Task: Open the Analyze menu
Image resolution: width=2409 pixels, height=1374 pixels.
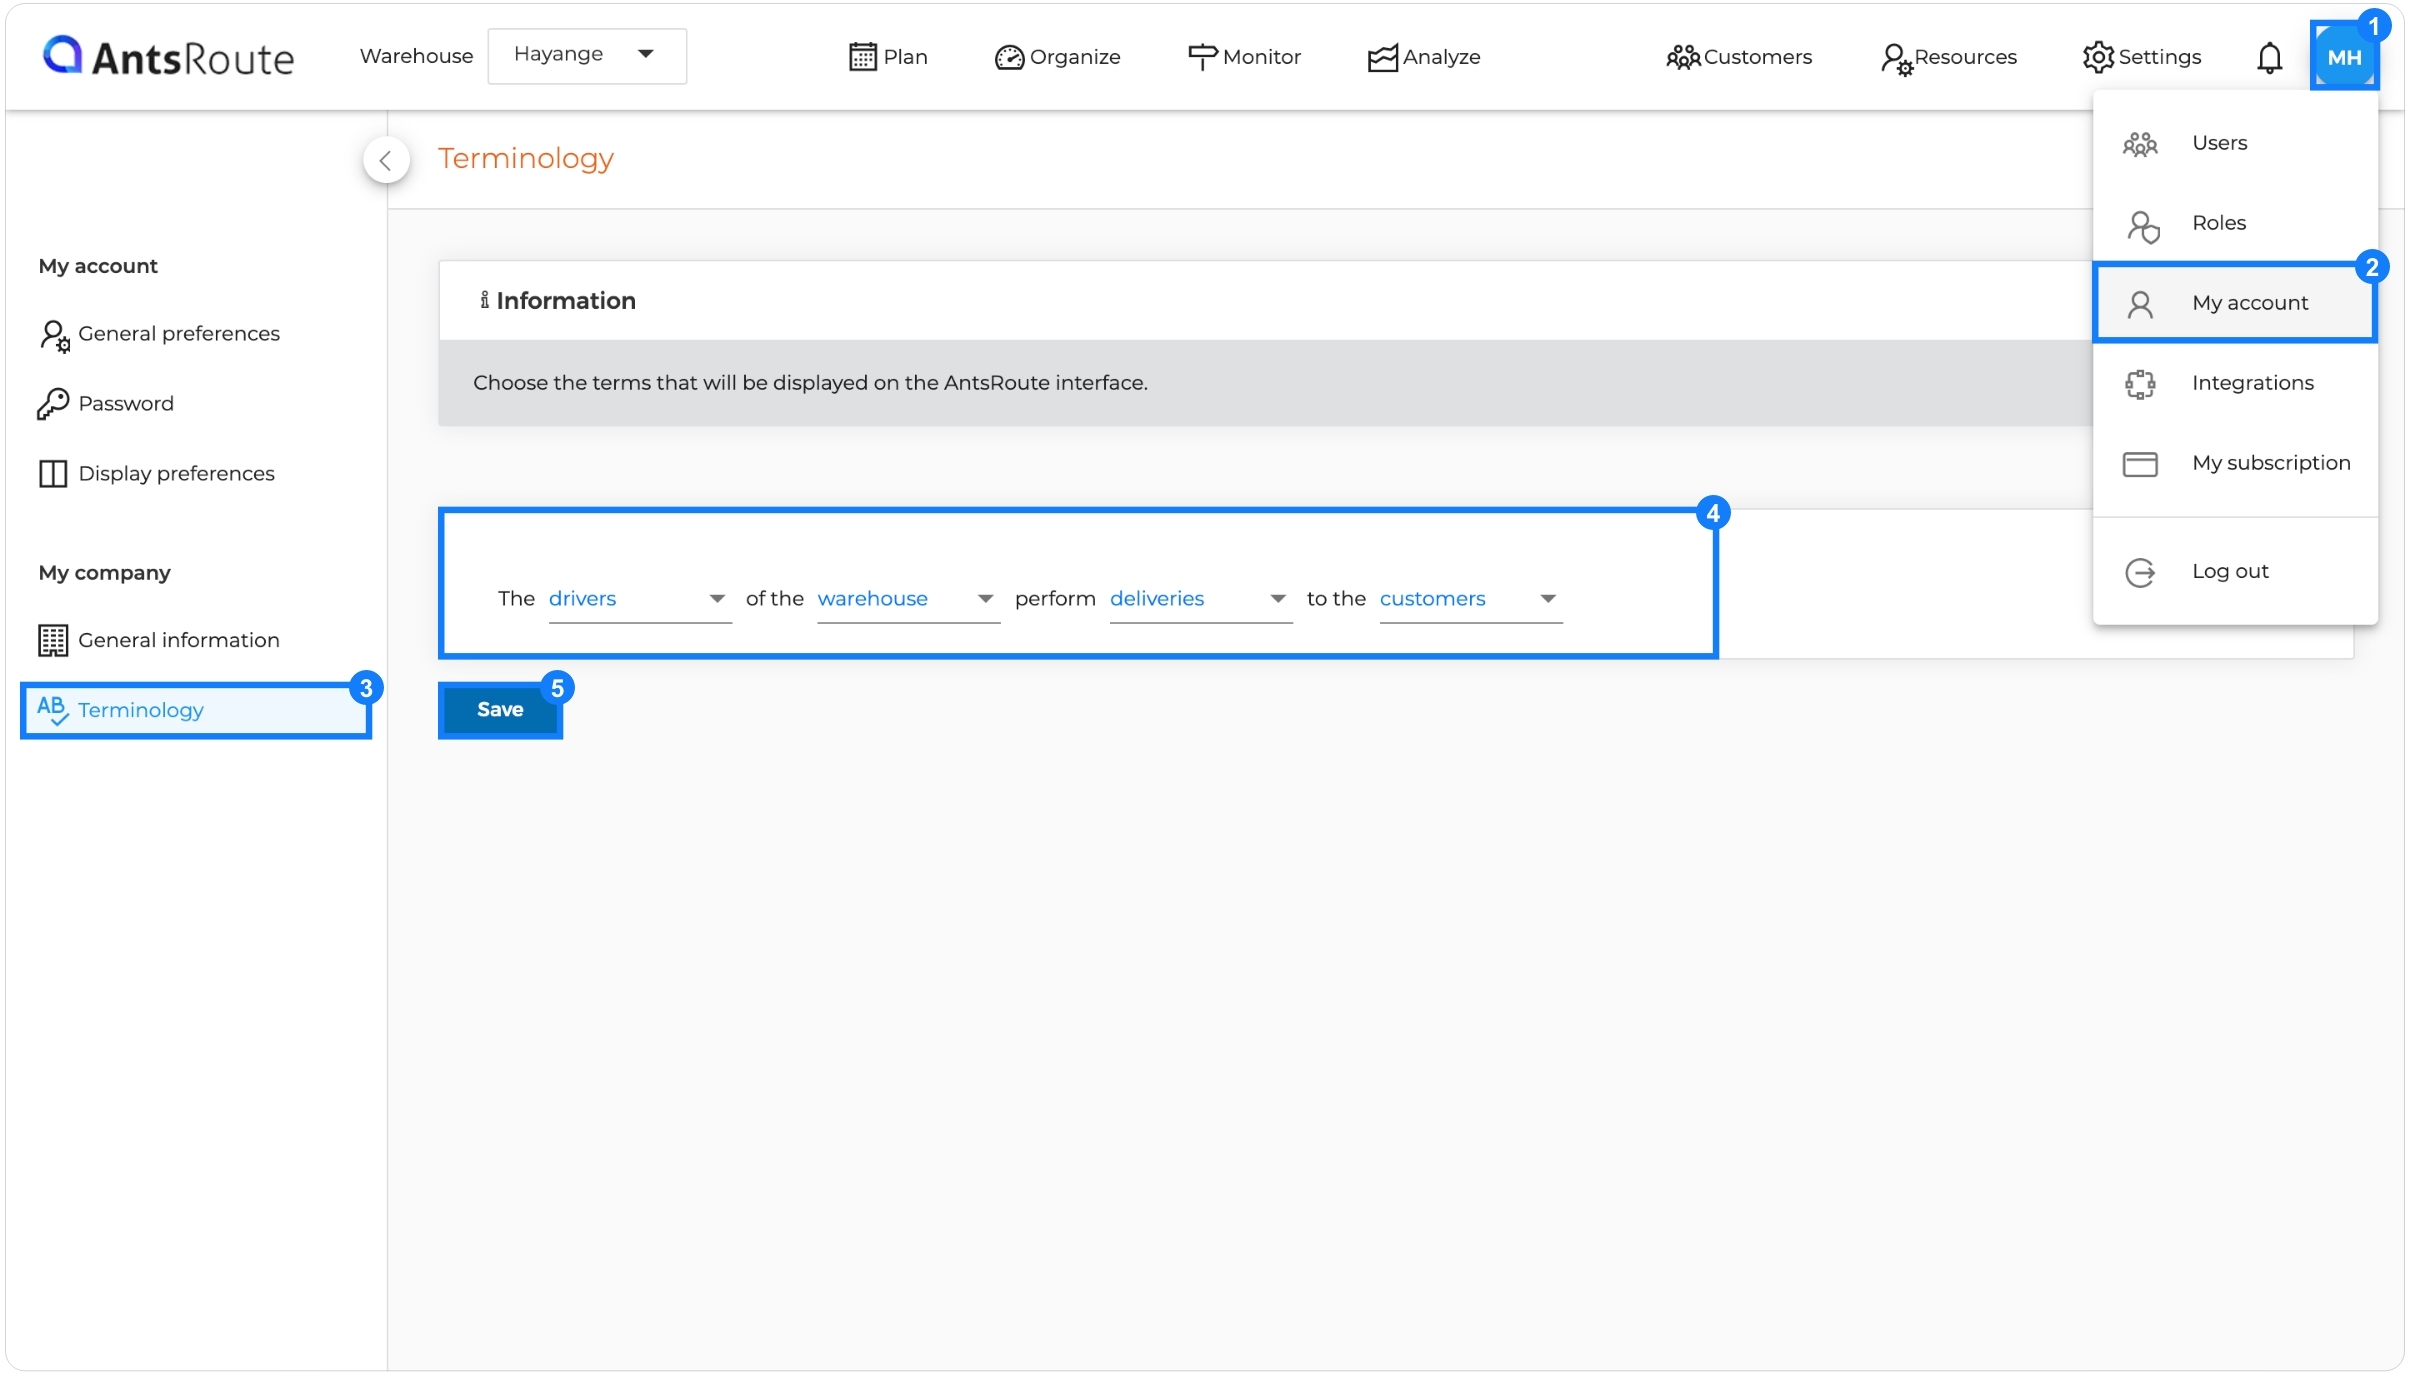Action: click(x=1424, y=57)
